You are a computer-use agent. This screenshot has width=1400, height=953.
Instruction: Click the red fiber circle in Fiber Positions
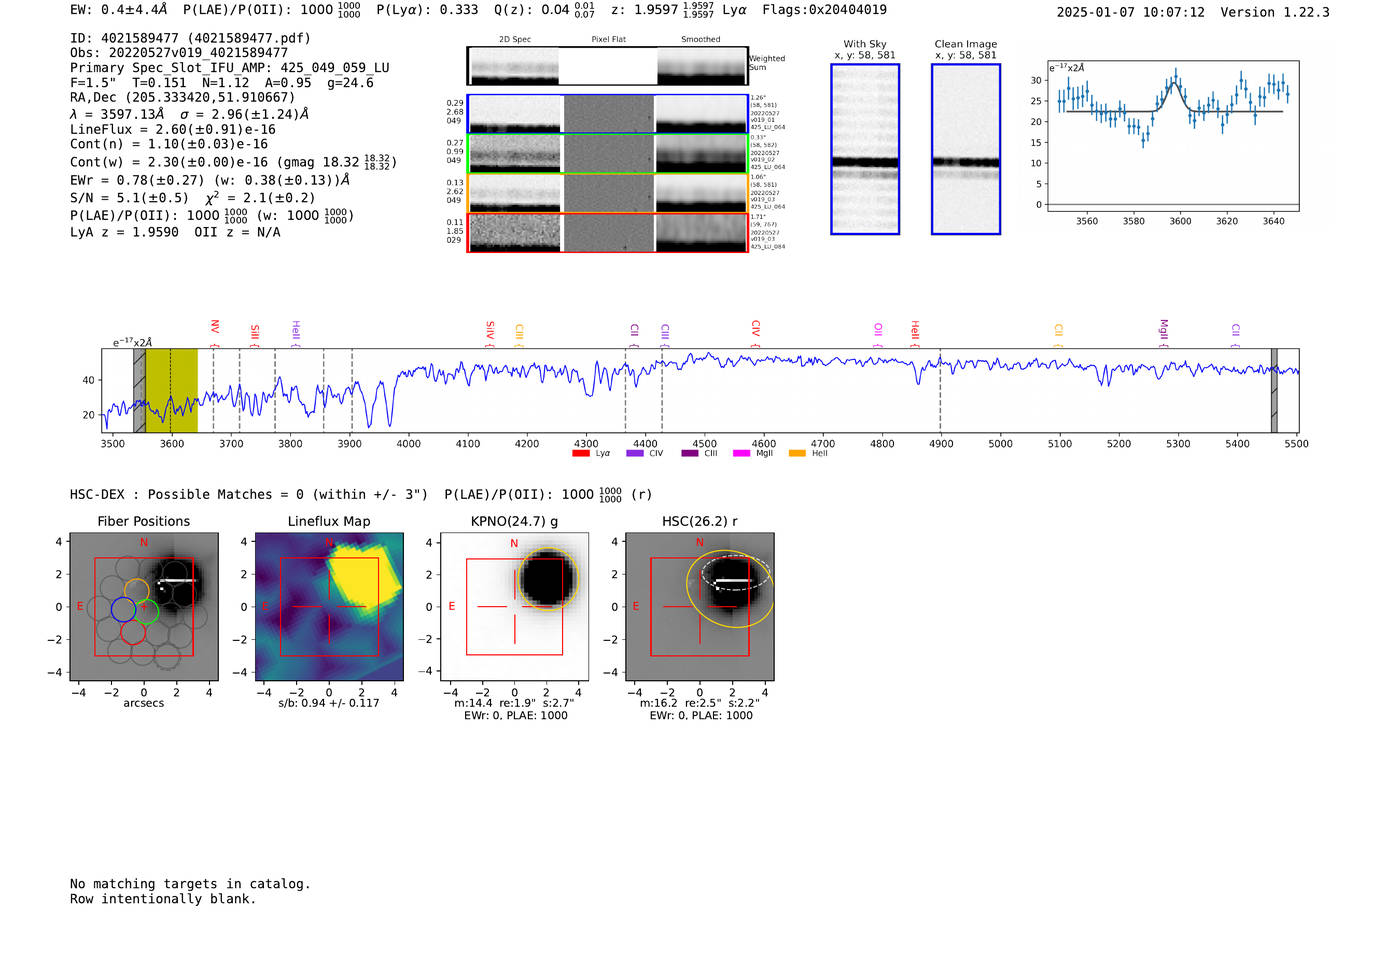pyautogui.click(x=134, y=631)
